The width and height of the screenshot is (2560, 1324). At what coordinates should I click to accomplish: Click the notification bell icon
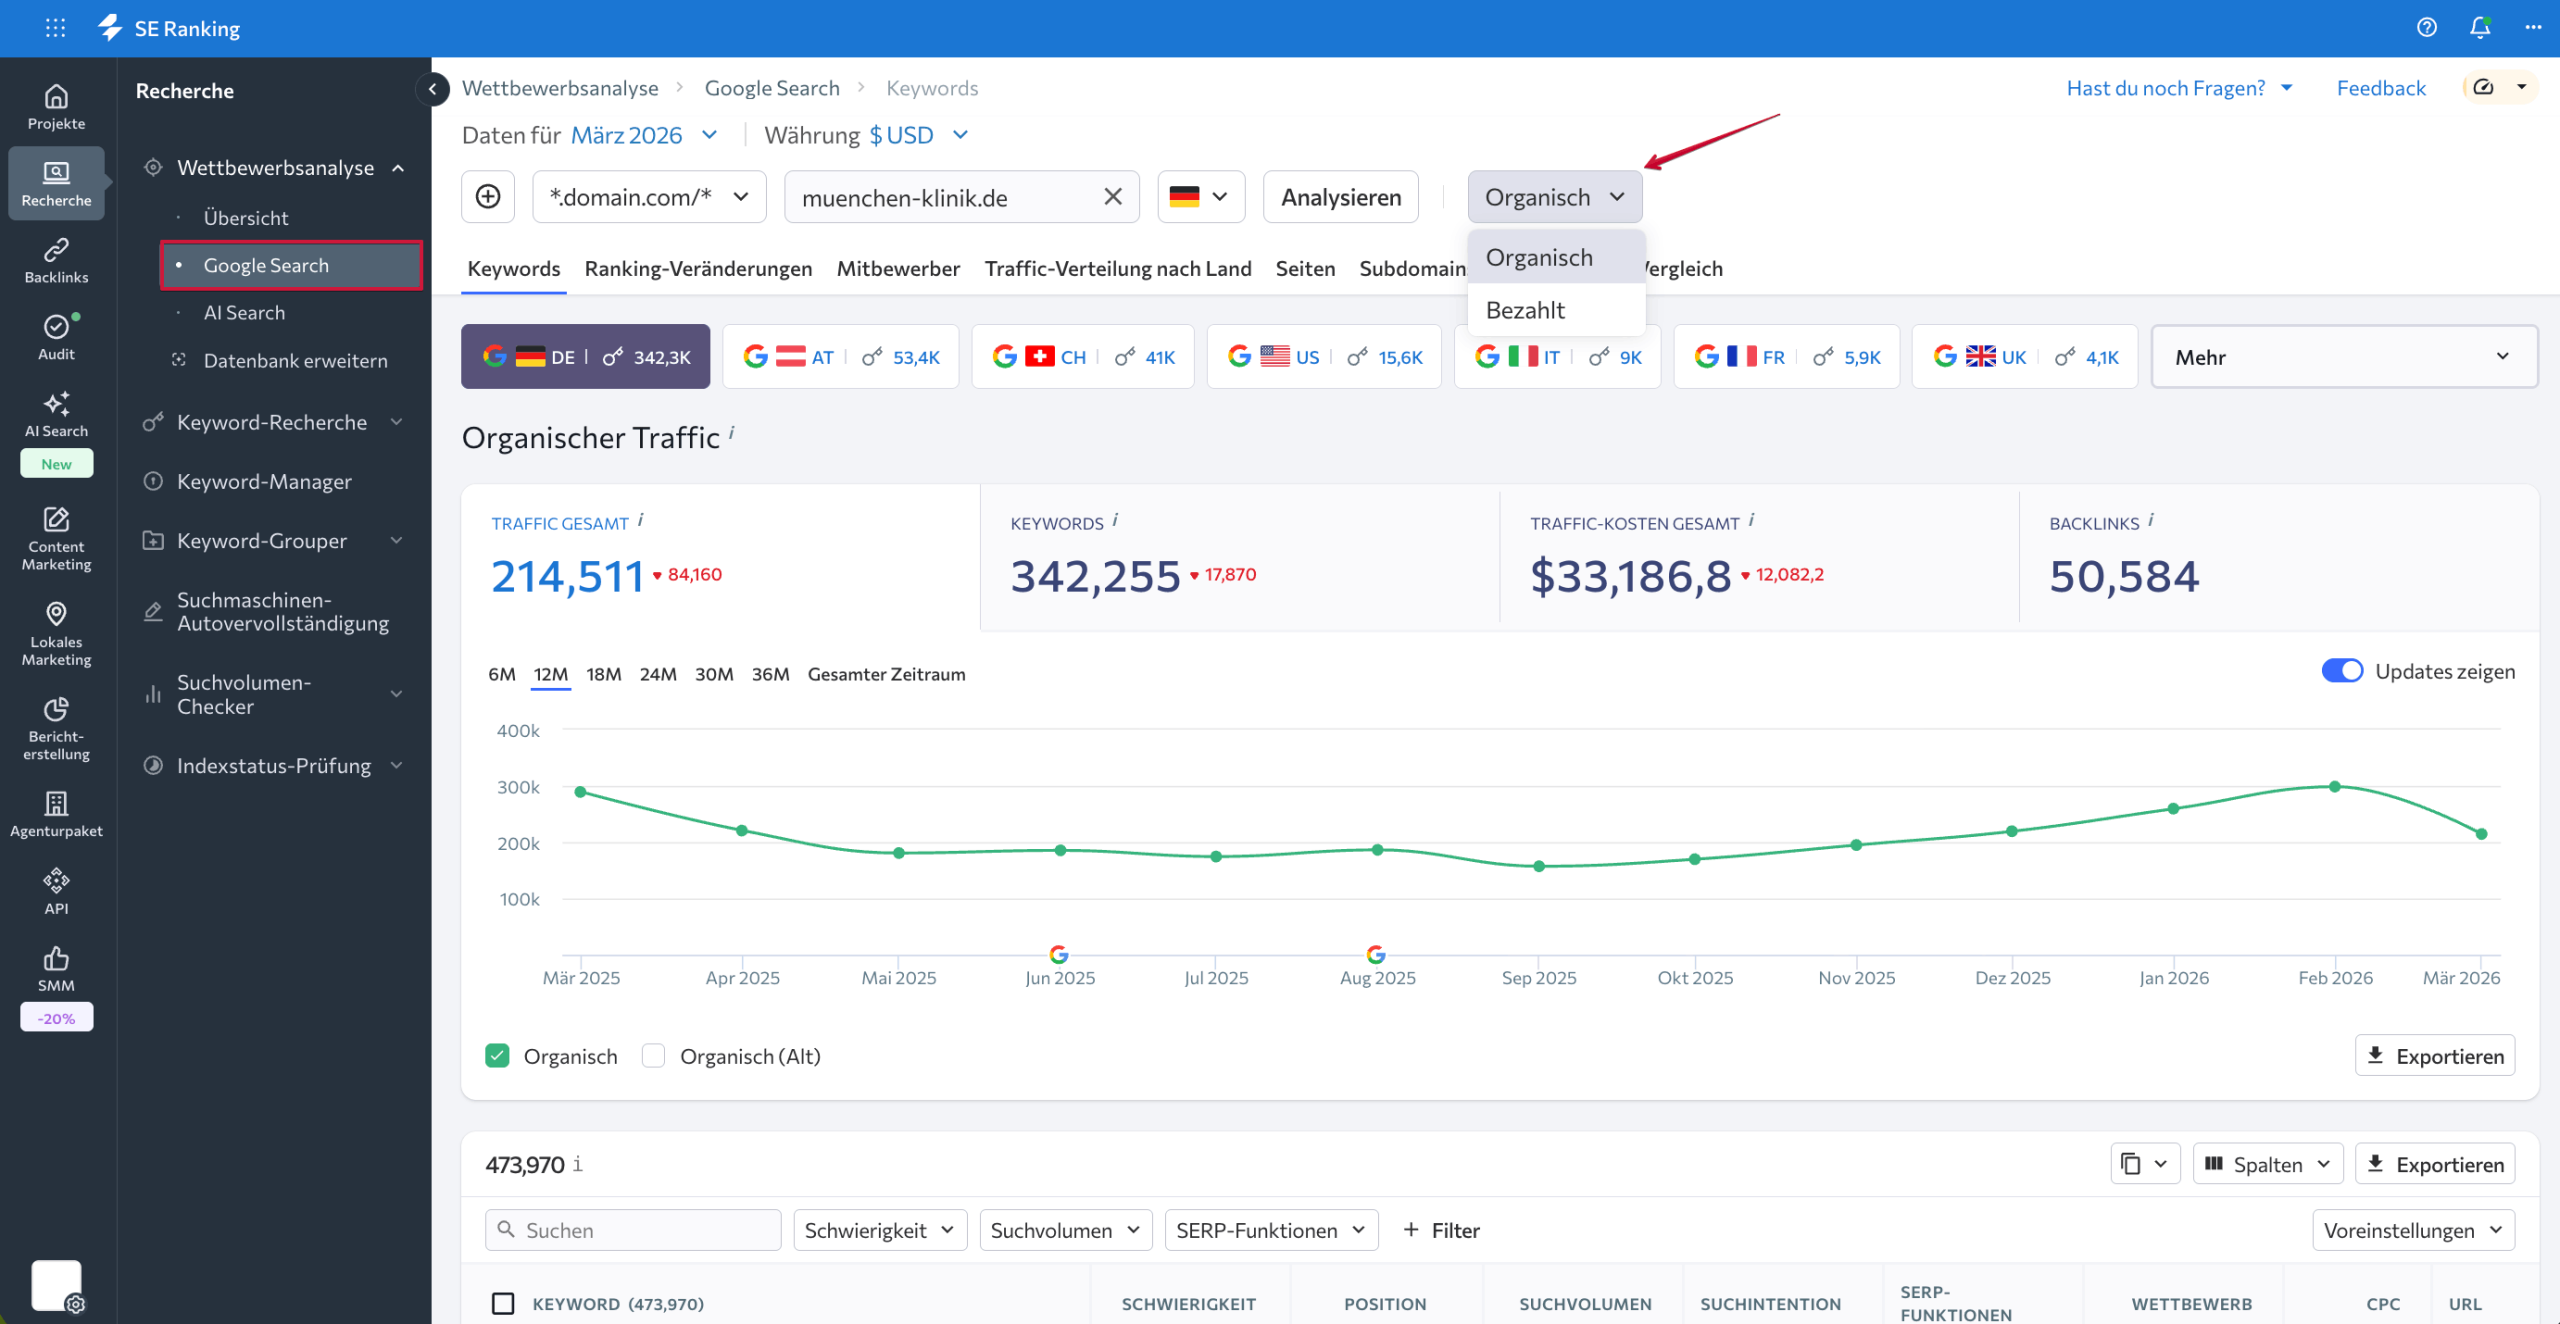[x=2479, y=28]
